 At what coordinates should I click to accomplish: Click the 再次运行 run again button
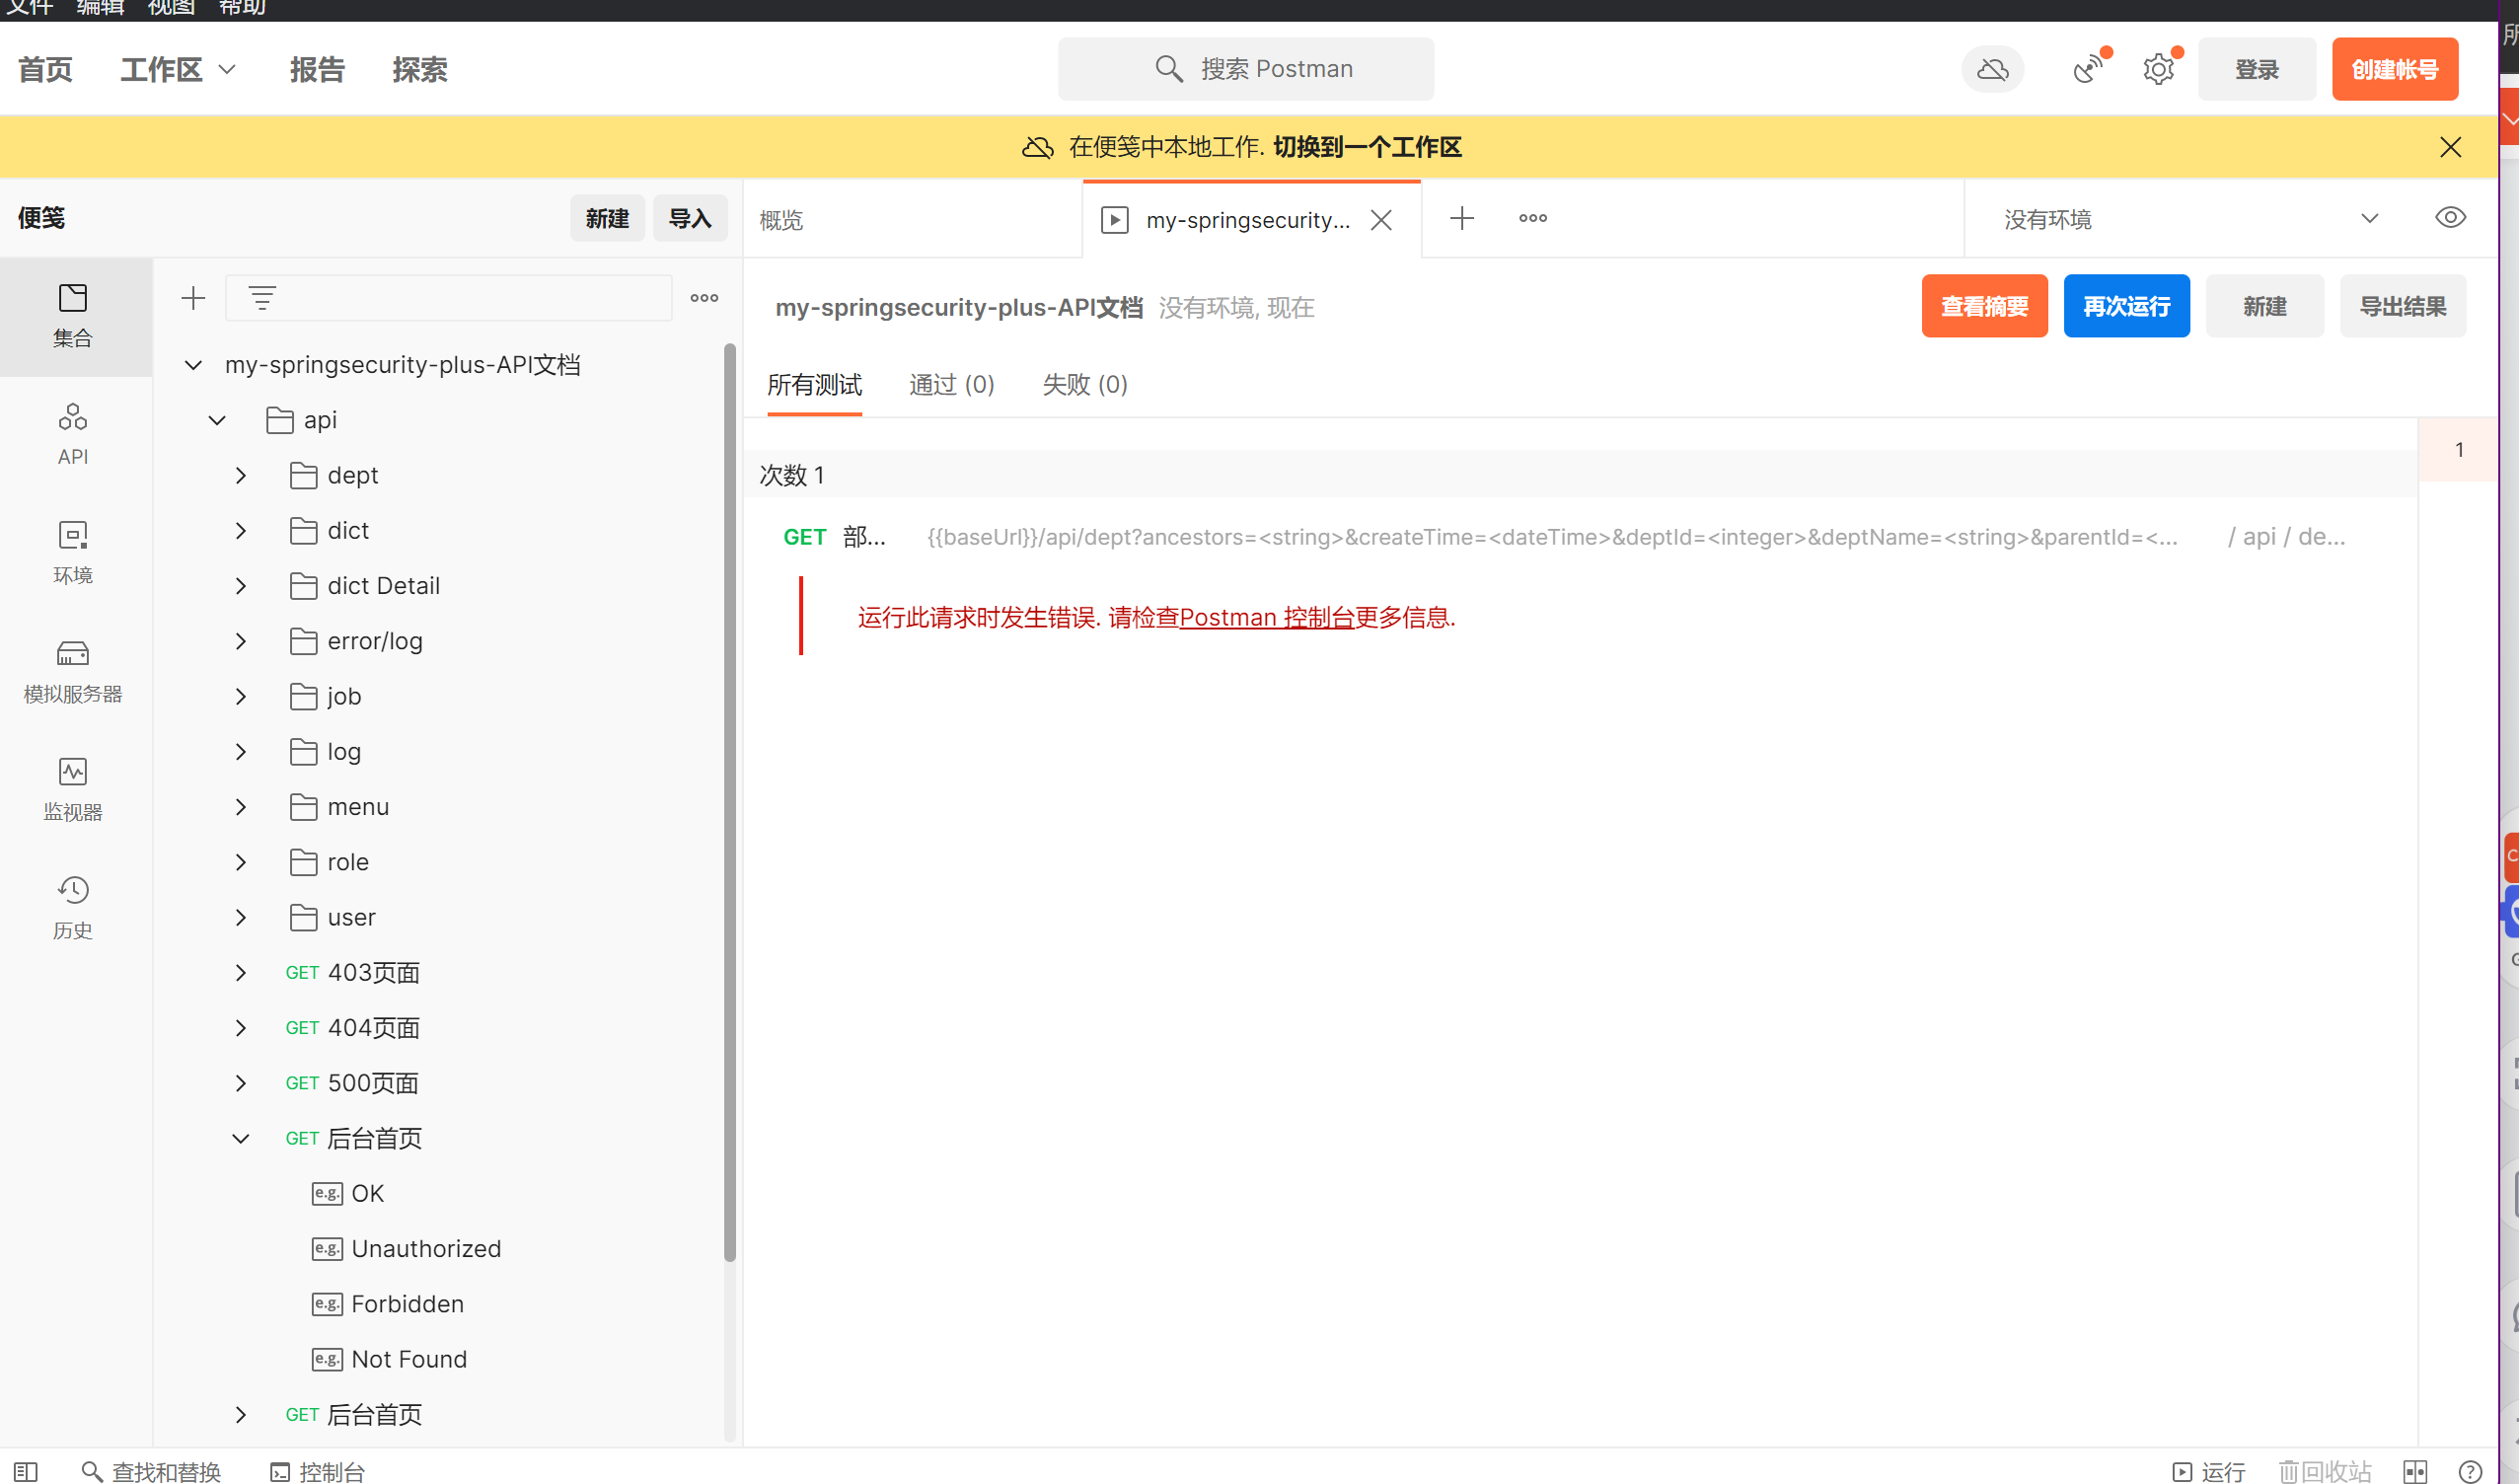(2125, 306)
